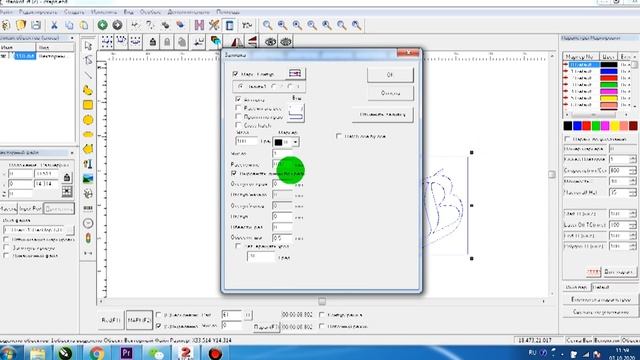The image size is (640, 360).
Task: Select the Input Port tab in left panel
Action: [x=31, y=209]
